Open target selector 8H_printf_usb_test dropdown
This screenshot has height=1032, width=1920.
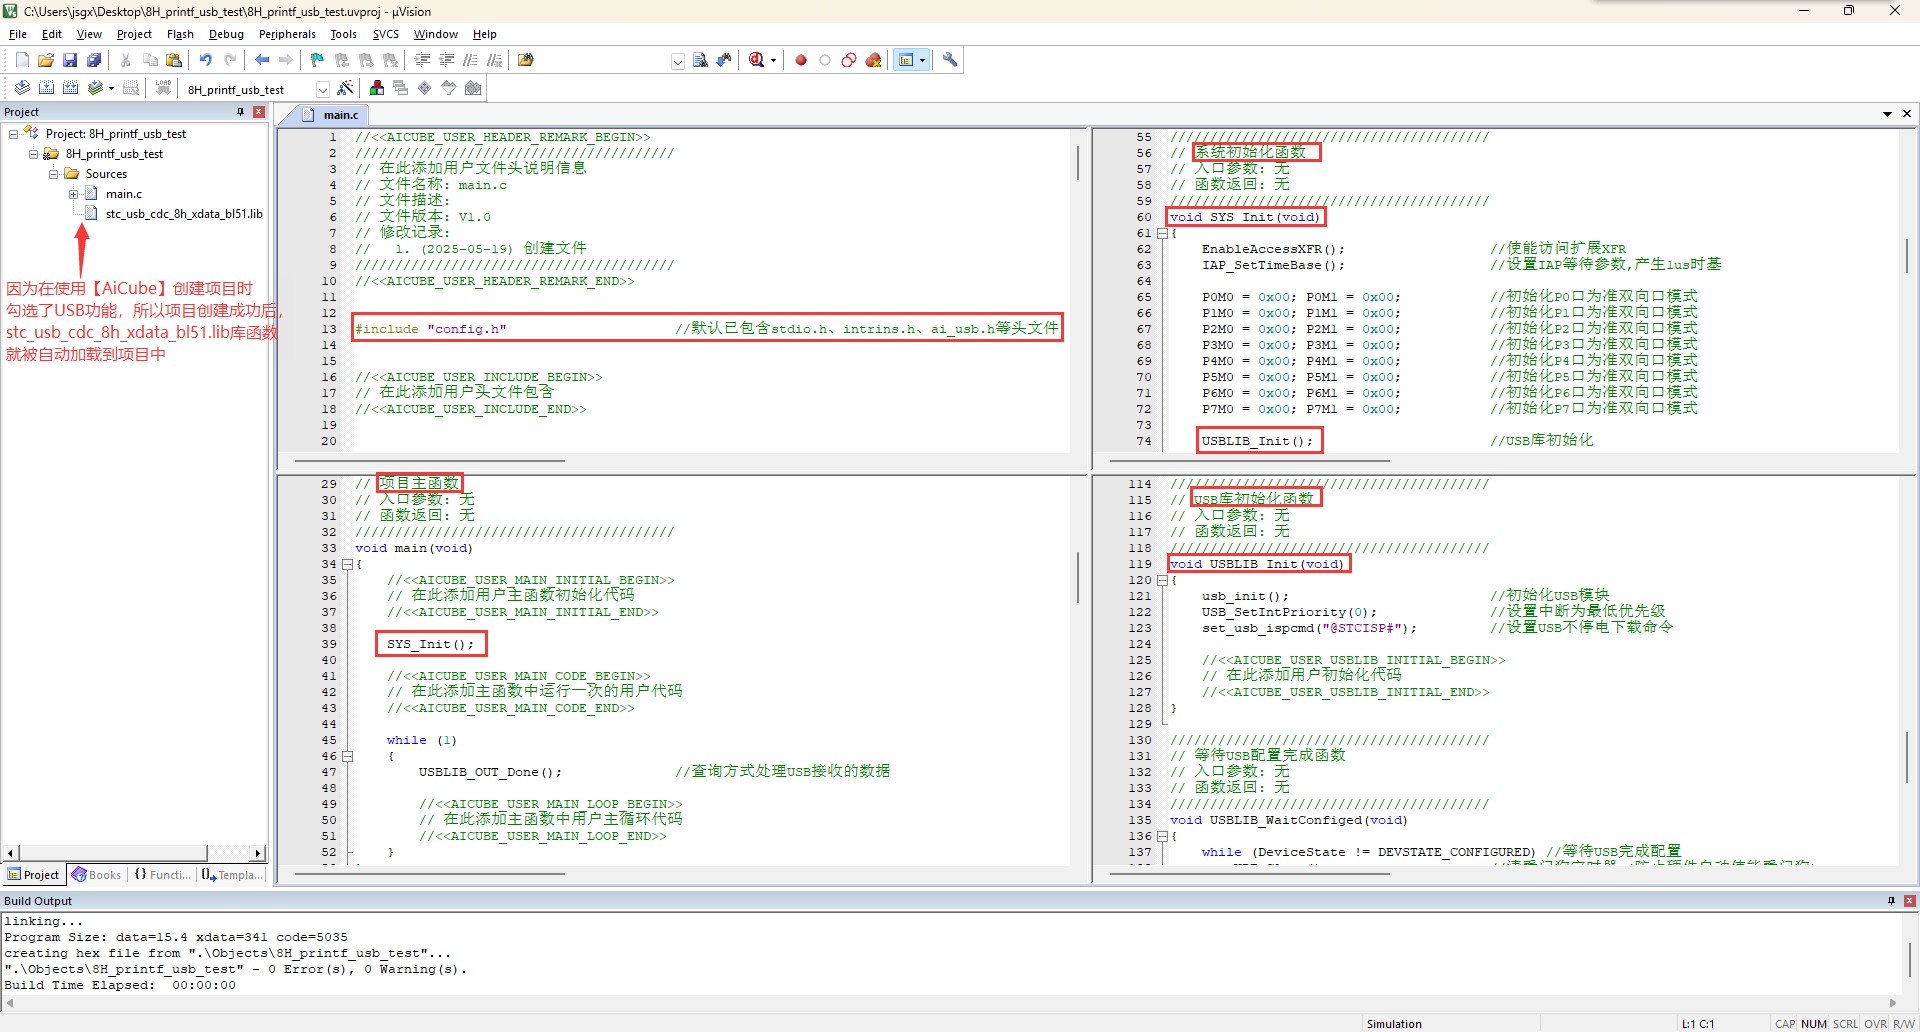click(x=322, y=89)
